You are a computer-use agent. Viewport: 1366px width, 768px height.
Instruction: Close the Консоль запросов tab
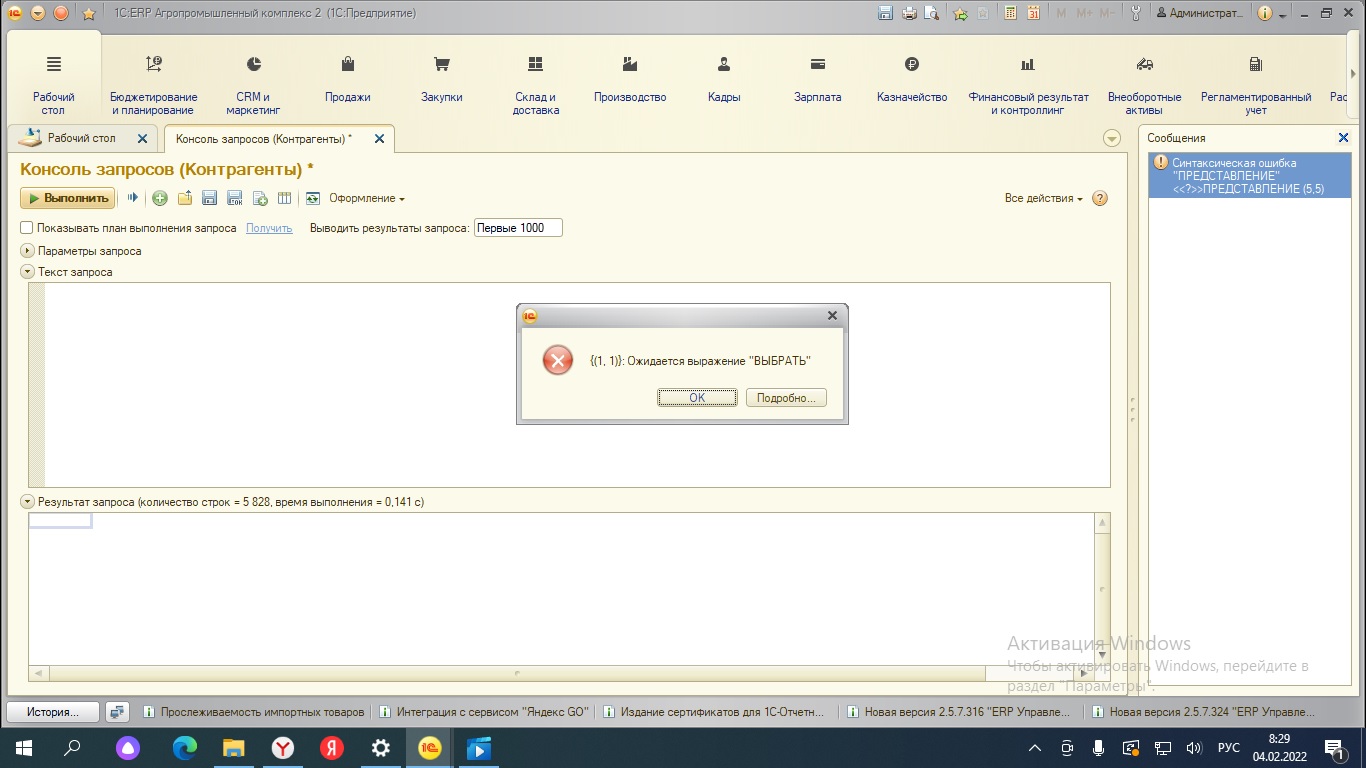point(379,139)
